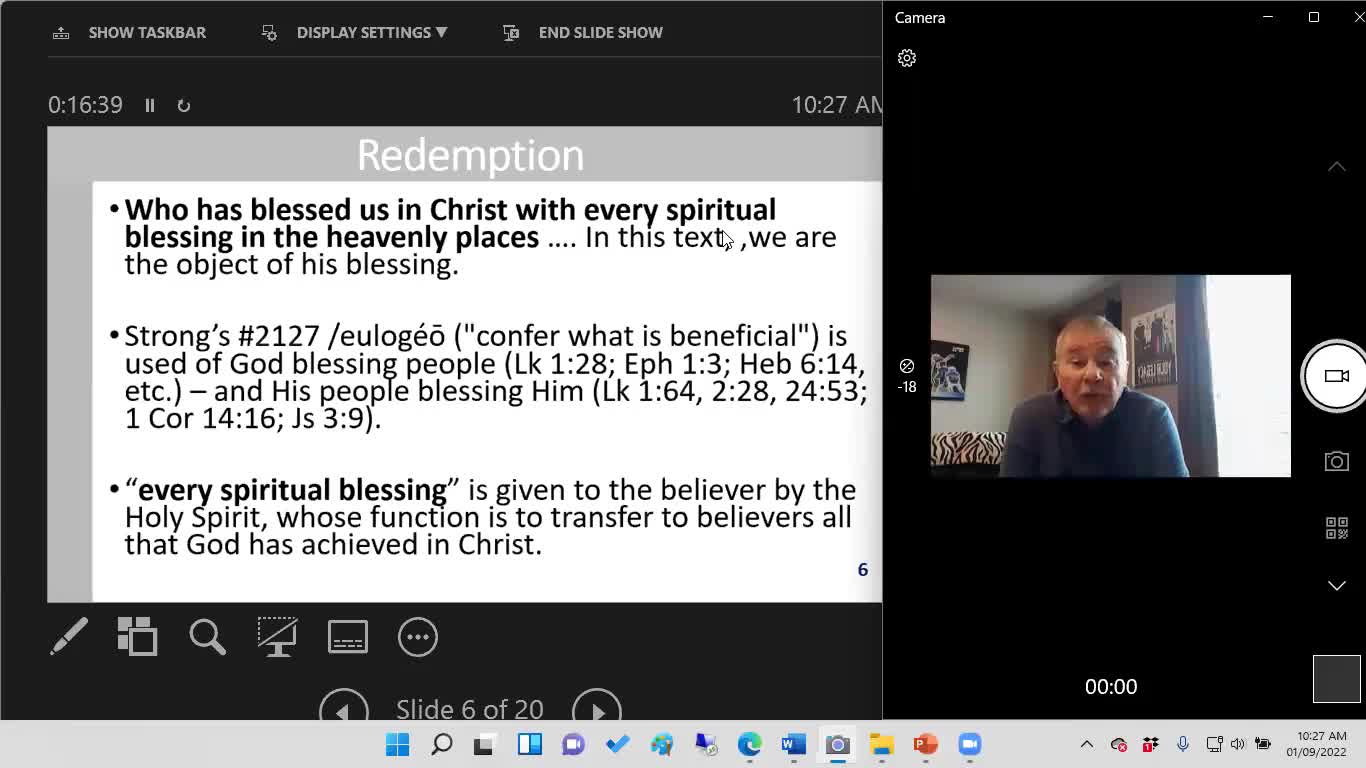Open the Display Settings dropdown
Image resolution: width=1366 pixels, height=768 pixels.
click(354, 32)
